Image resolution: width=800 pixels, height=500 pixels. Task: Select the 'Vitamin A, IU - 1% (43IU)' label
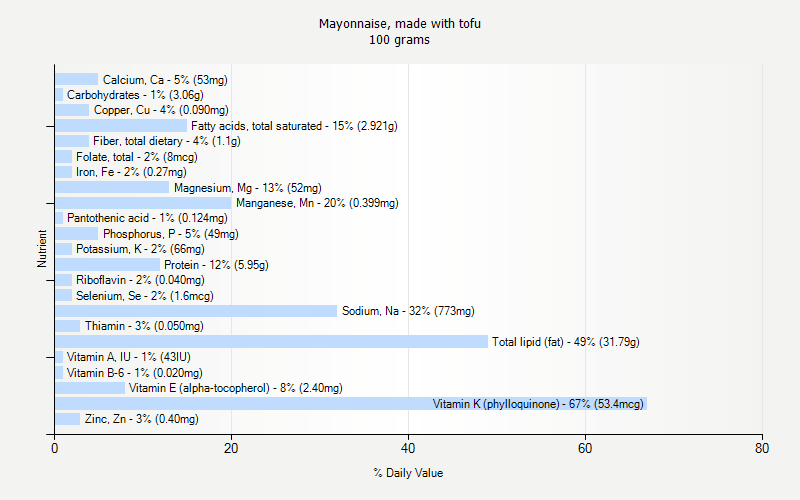(129, 357)
